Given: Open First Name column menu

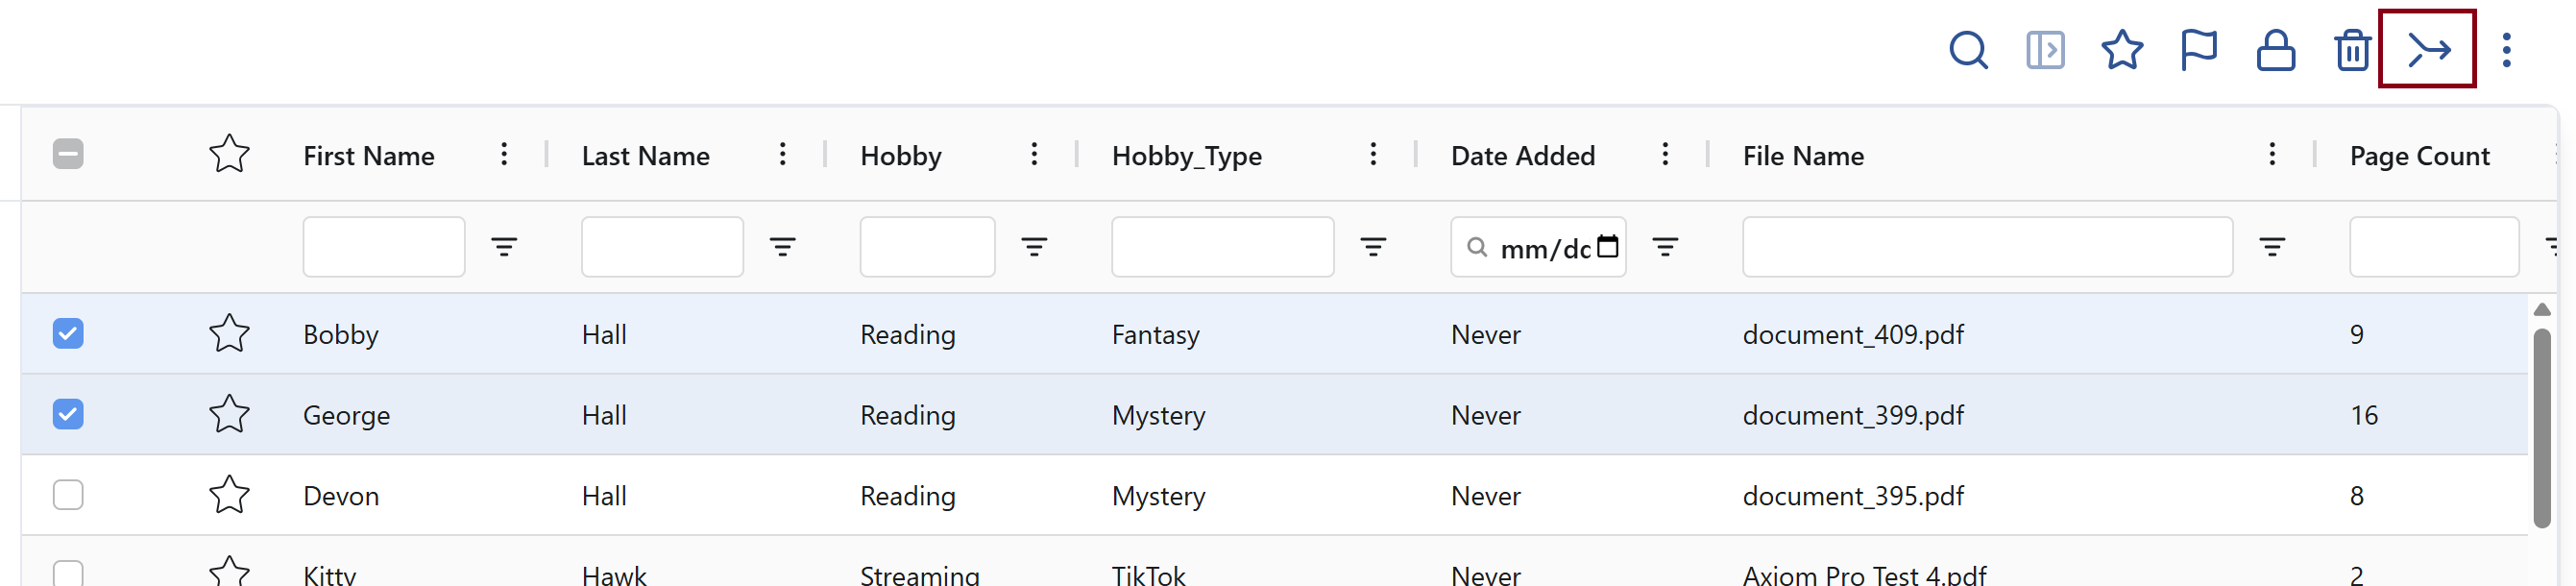Looking at the screenshot, I should pyautogui.click(x=504, y=154).
